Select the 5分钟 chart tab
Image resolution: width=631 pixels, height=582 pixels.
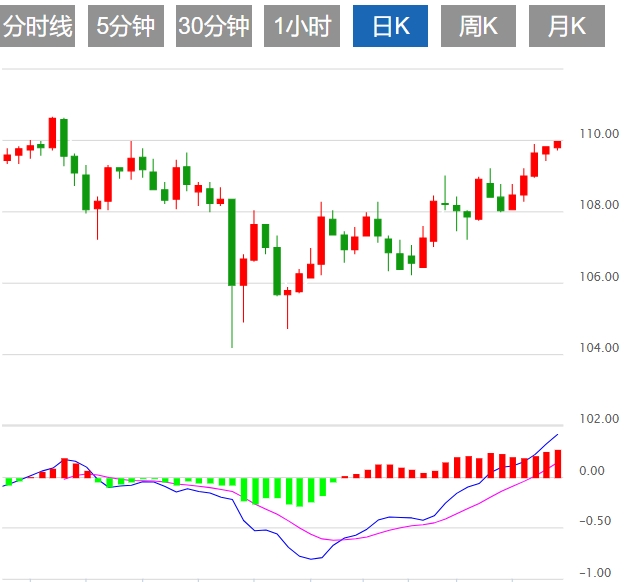coord(126,26)
